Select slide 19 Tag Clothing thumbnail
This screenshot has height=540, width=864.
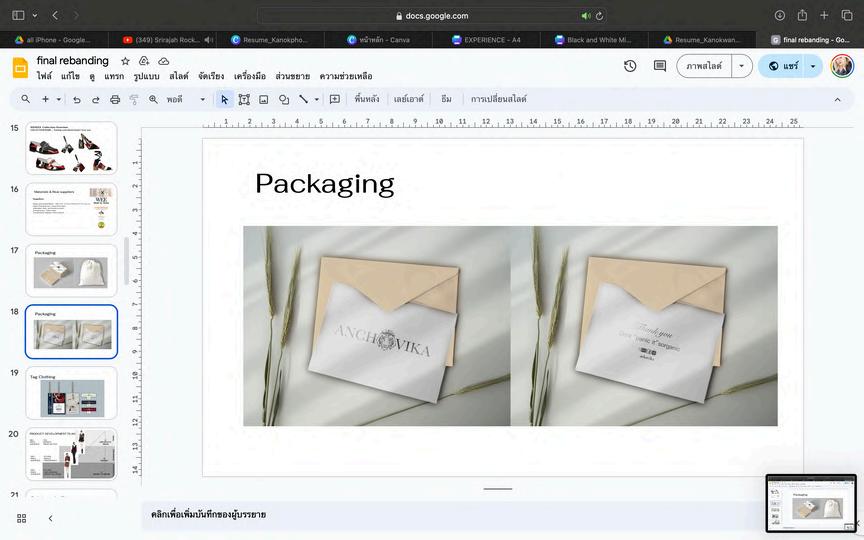pos(72,393)
